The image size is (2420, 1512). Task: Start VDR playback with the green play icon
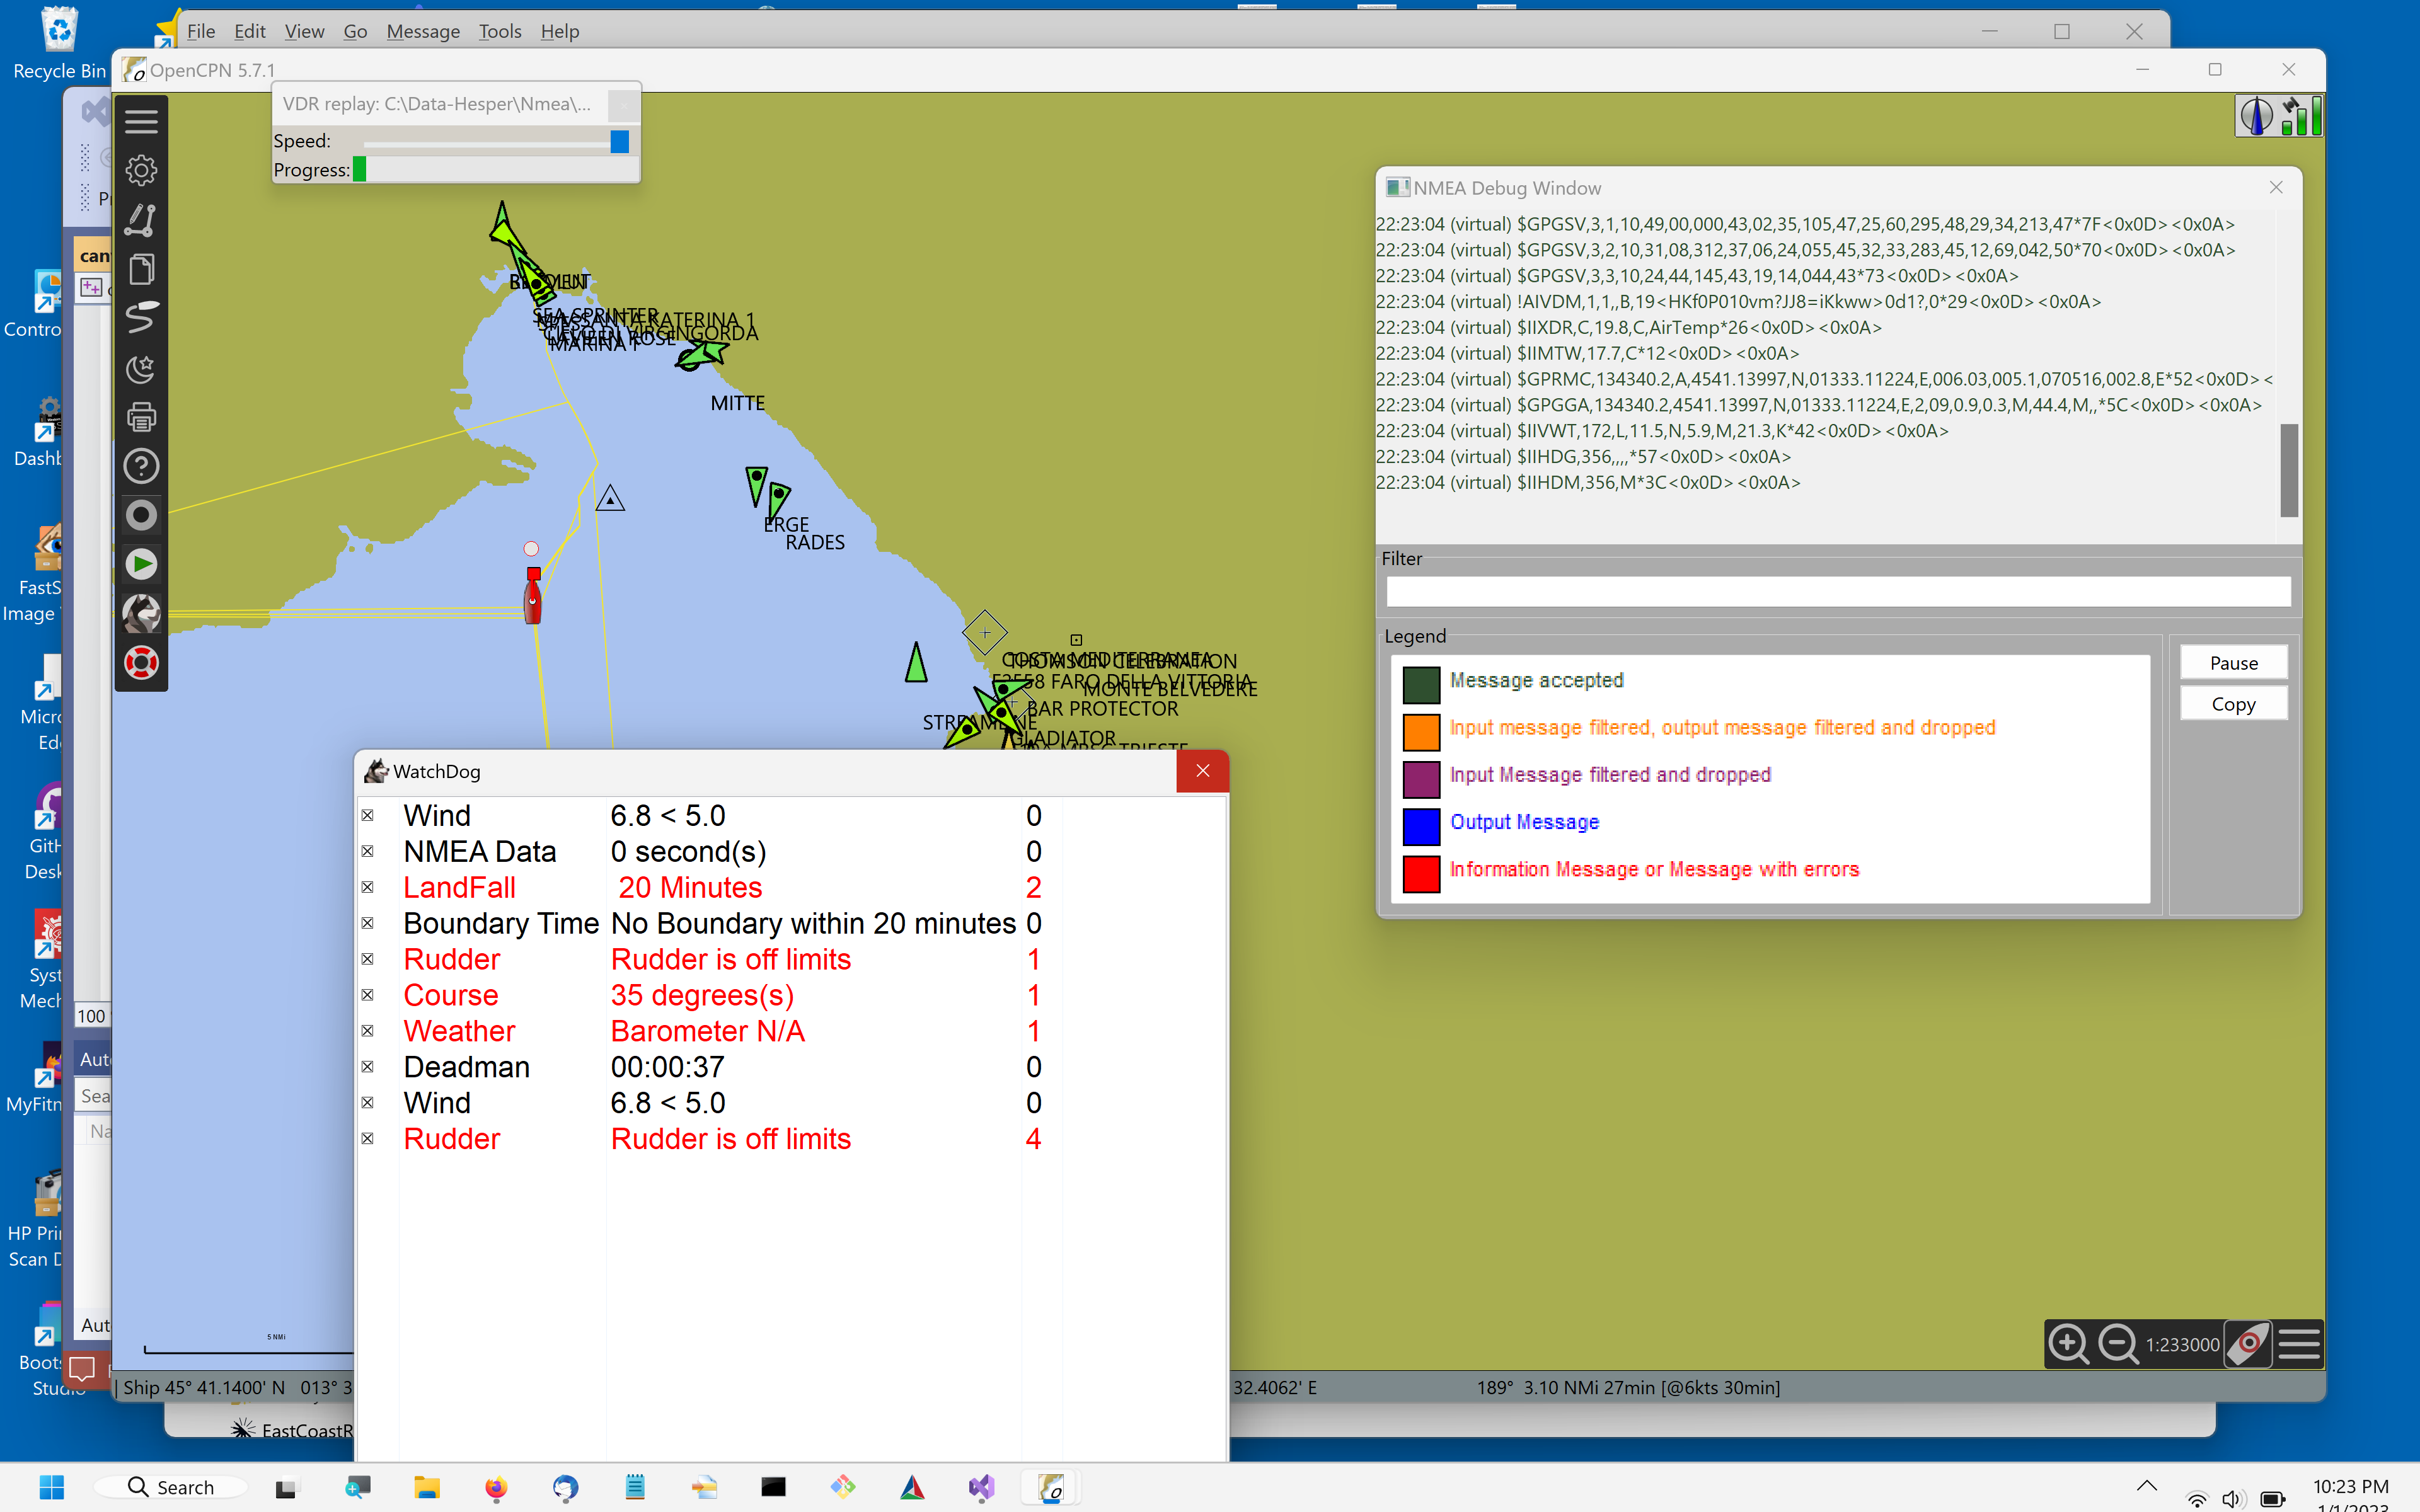141,563
